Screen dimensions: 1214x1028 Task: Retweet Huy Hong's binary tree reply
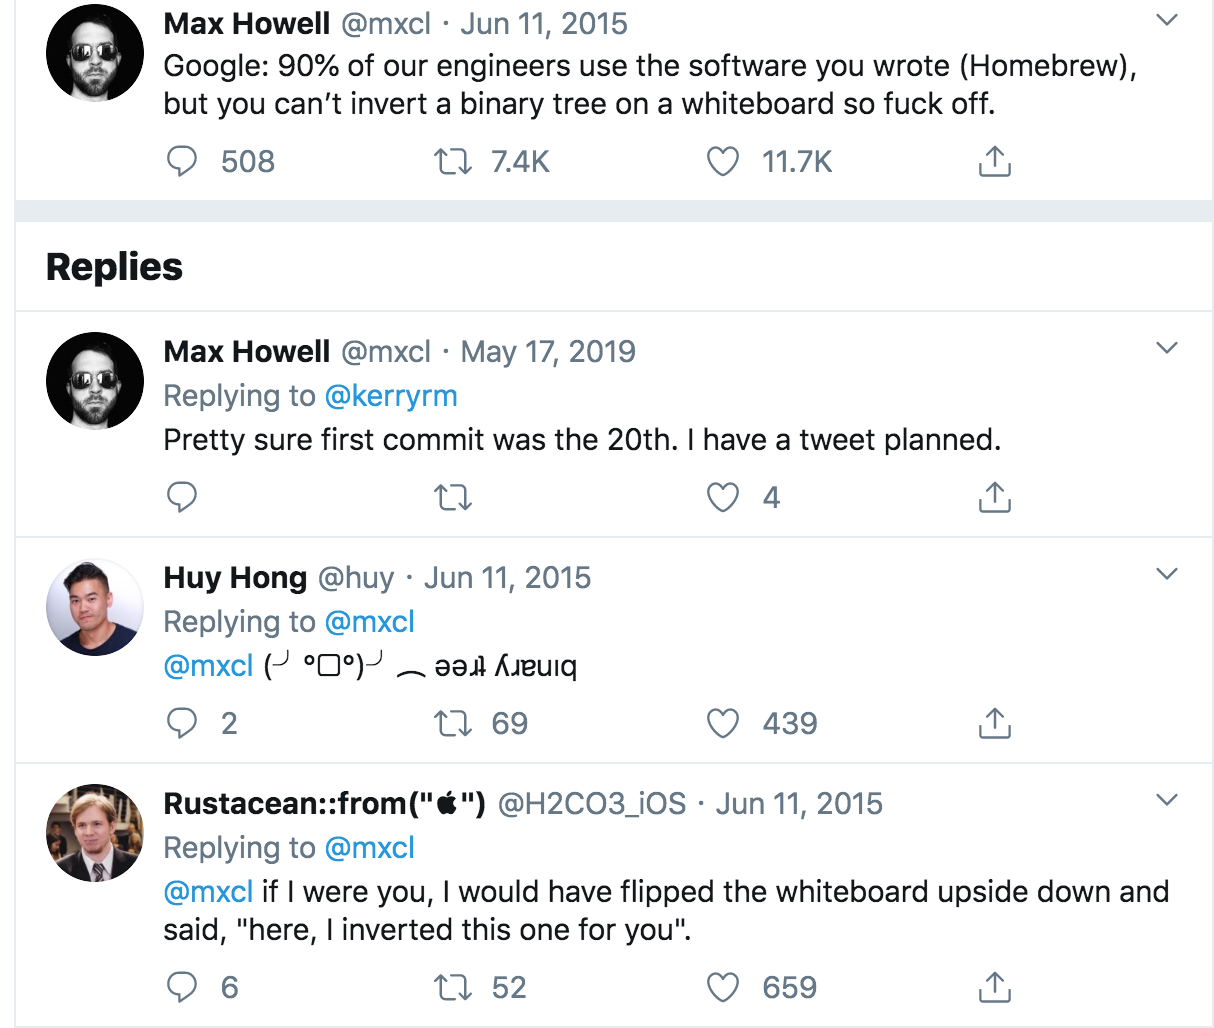point(453,723)
